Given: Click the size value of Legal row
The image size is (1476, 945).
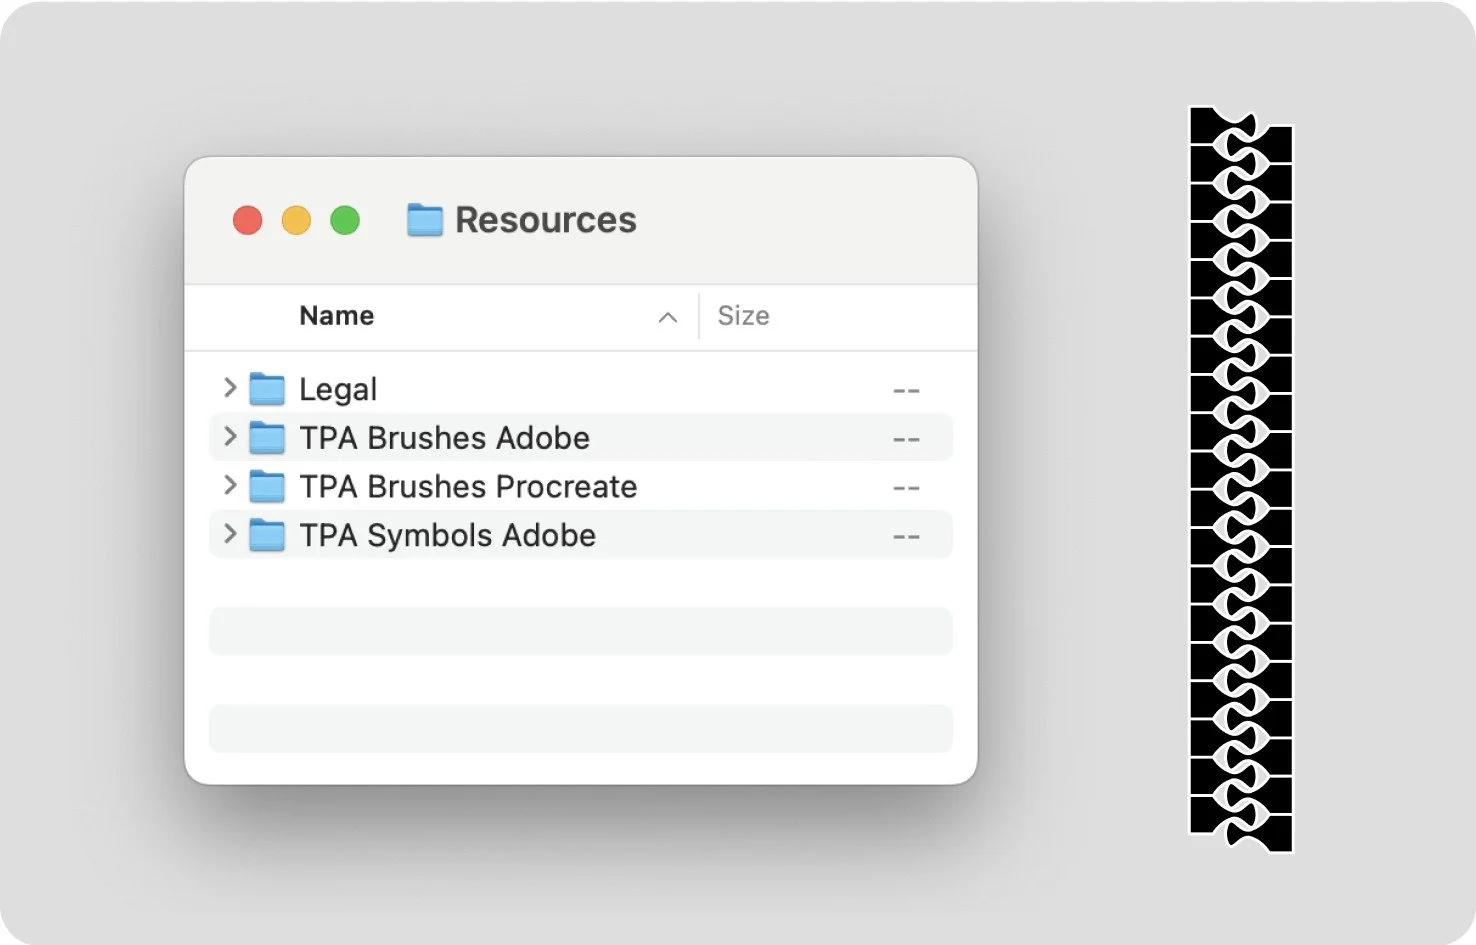Looking at the screenshot, I should (x=906, y=390).
